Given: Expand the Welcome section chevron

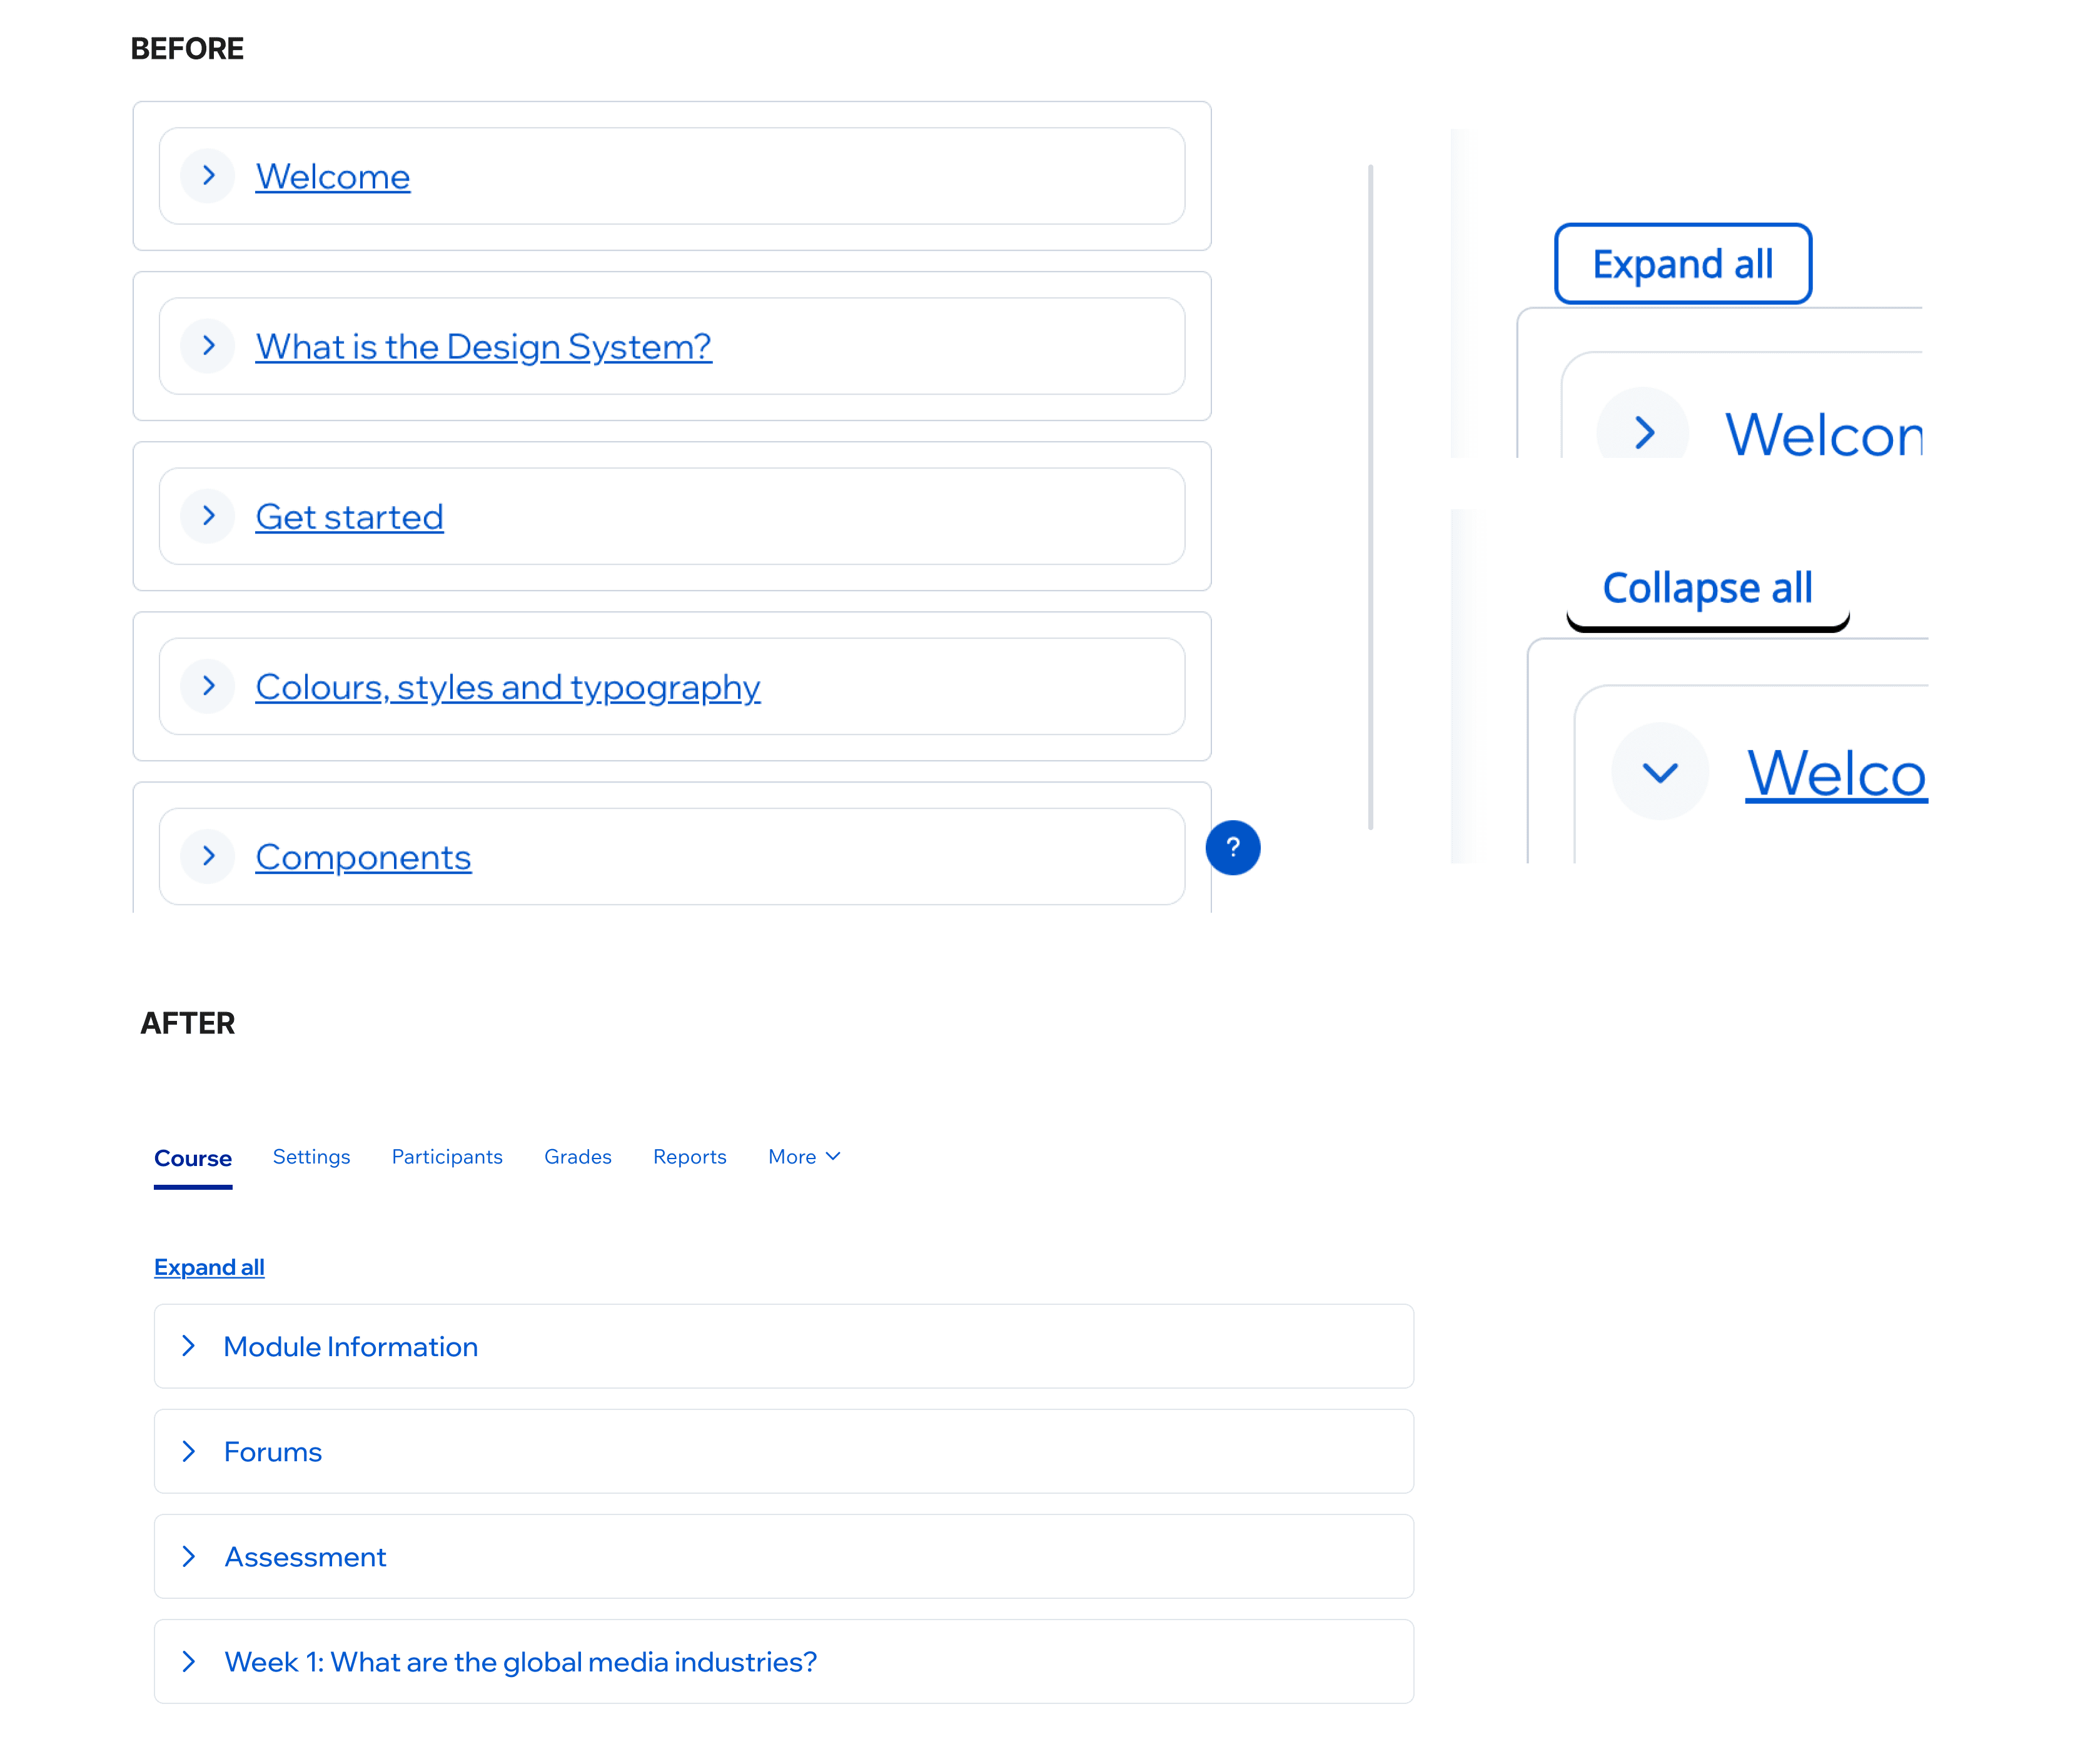Looking at the screenshot, I should point(208,176).
